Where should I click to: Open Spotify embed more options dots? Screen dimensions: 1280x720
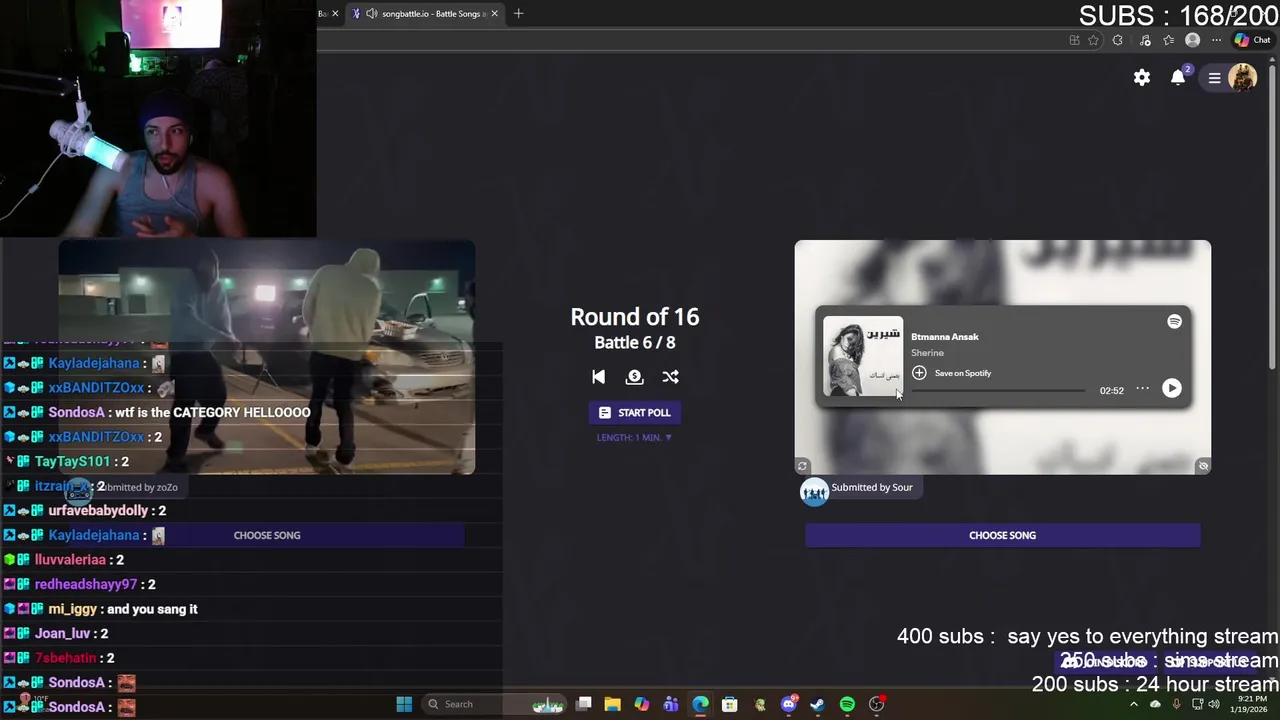pyautogui.click(x=1142, y=389)
